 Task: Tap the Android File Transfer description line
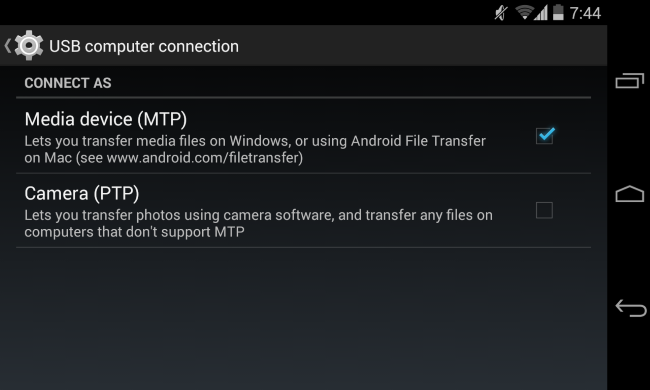coord(255,141)
